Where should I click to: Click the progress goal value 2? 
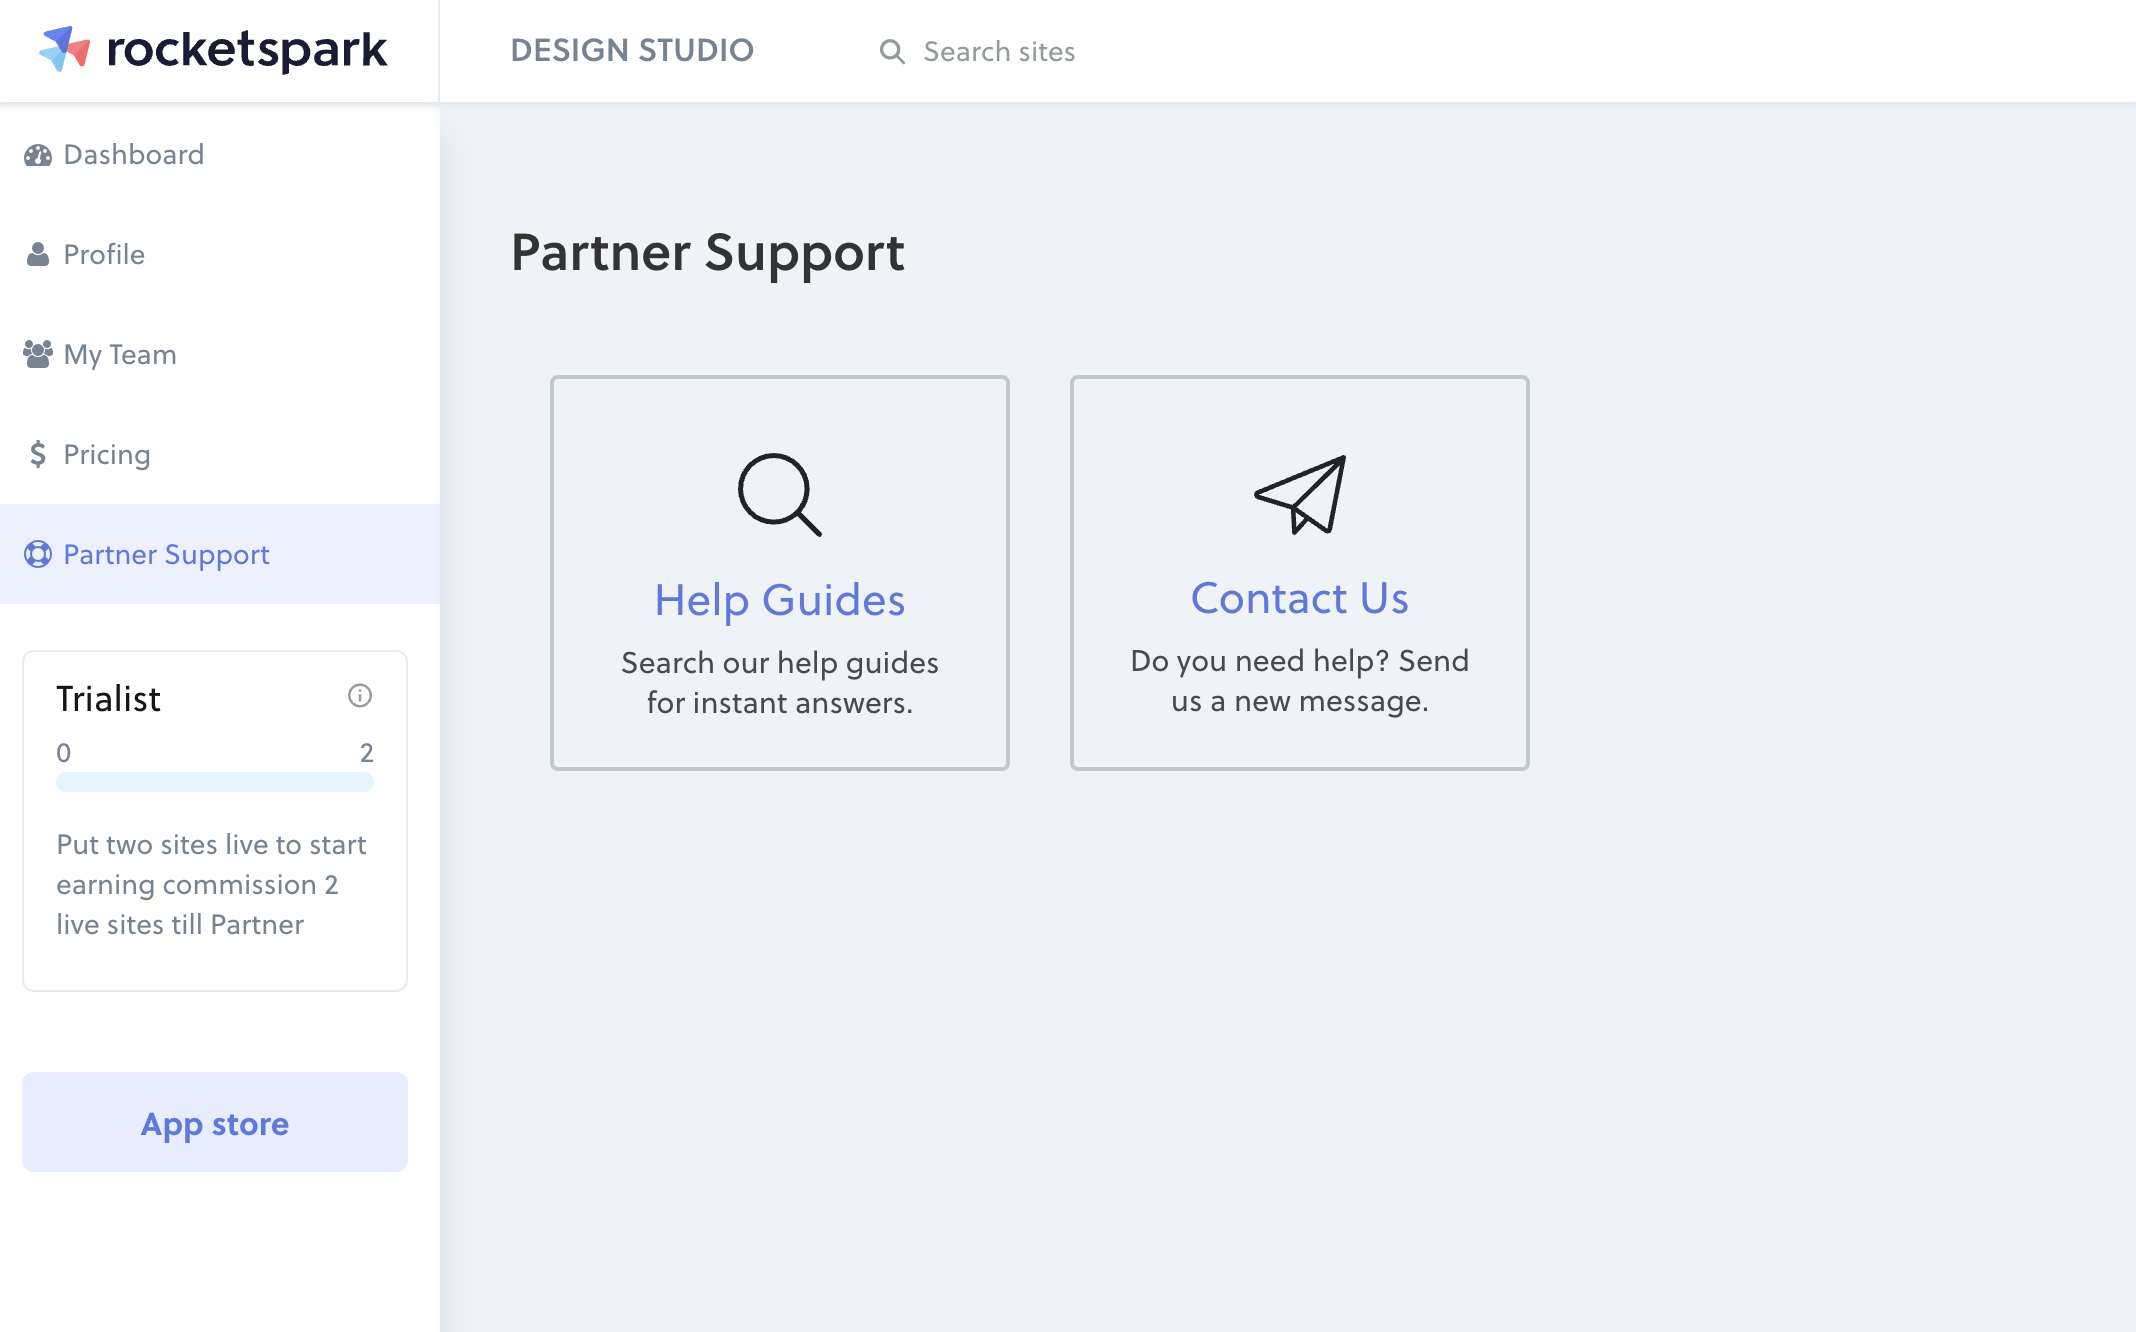coord(366,752)
